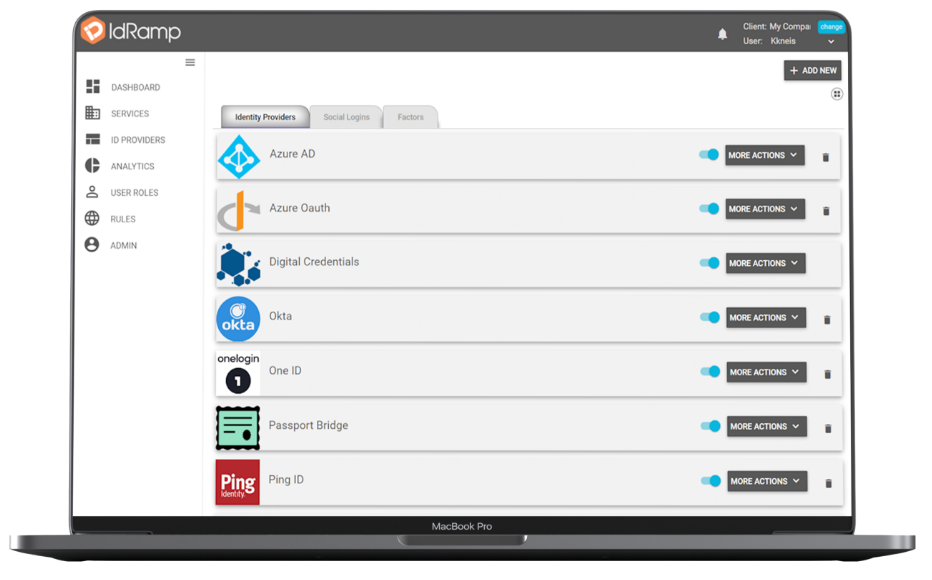Click the One ID provider name
The height and width of the screenshot is (580, 932).
click(x=285, y=371)
